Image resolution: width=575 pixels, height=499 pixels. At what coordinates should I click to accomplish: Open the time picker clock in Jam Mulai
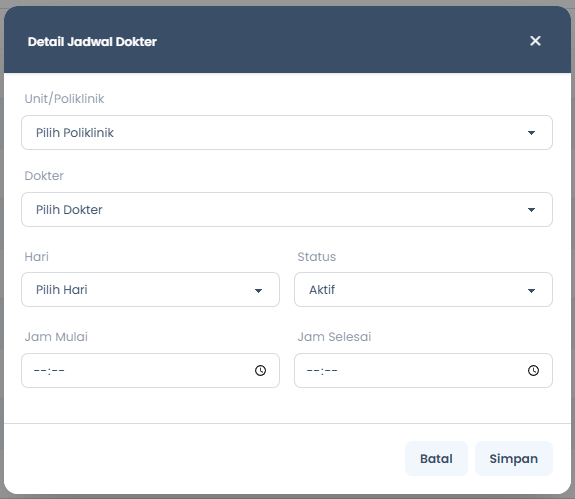coord(260,370)
